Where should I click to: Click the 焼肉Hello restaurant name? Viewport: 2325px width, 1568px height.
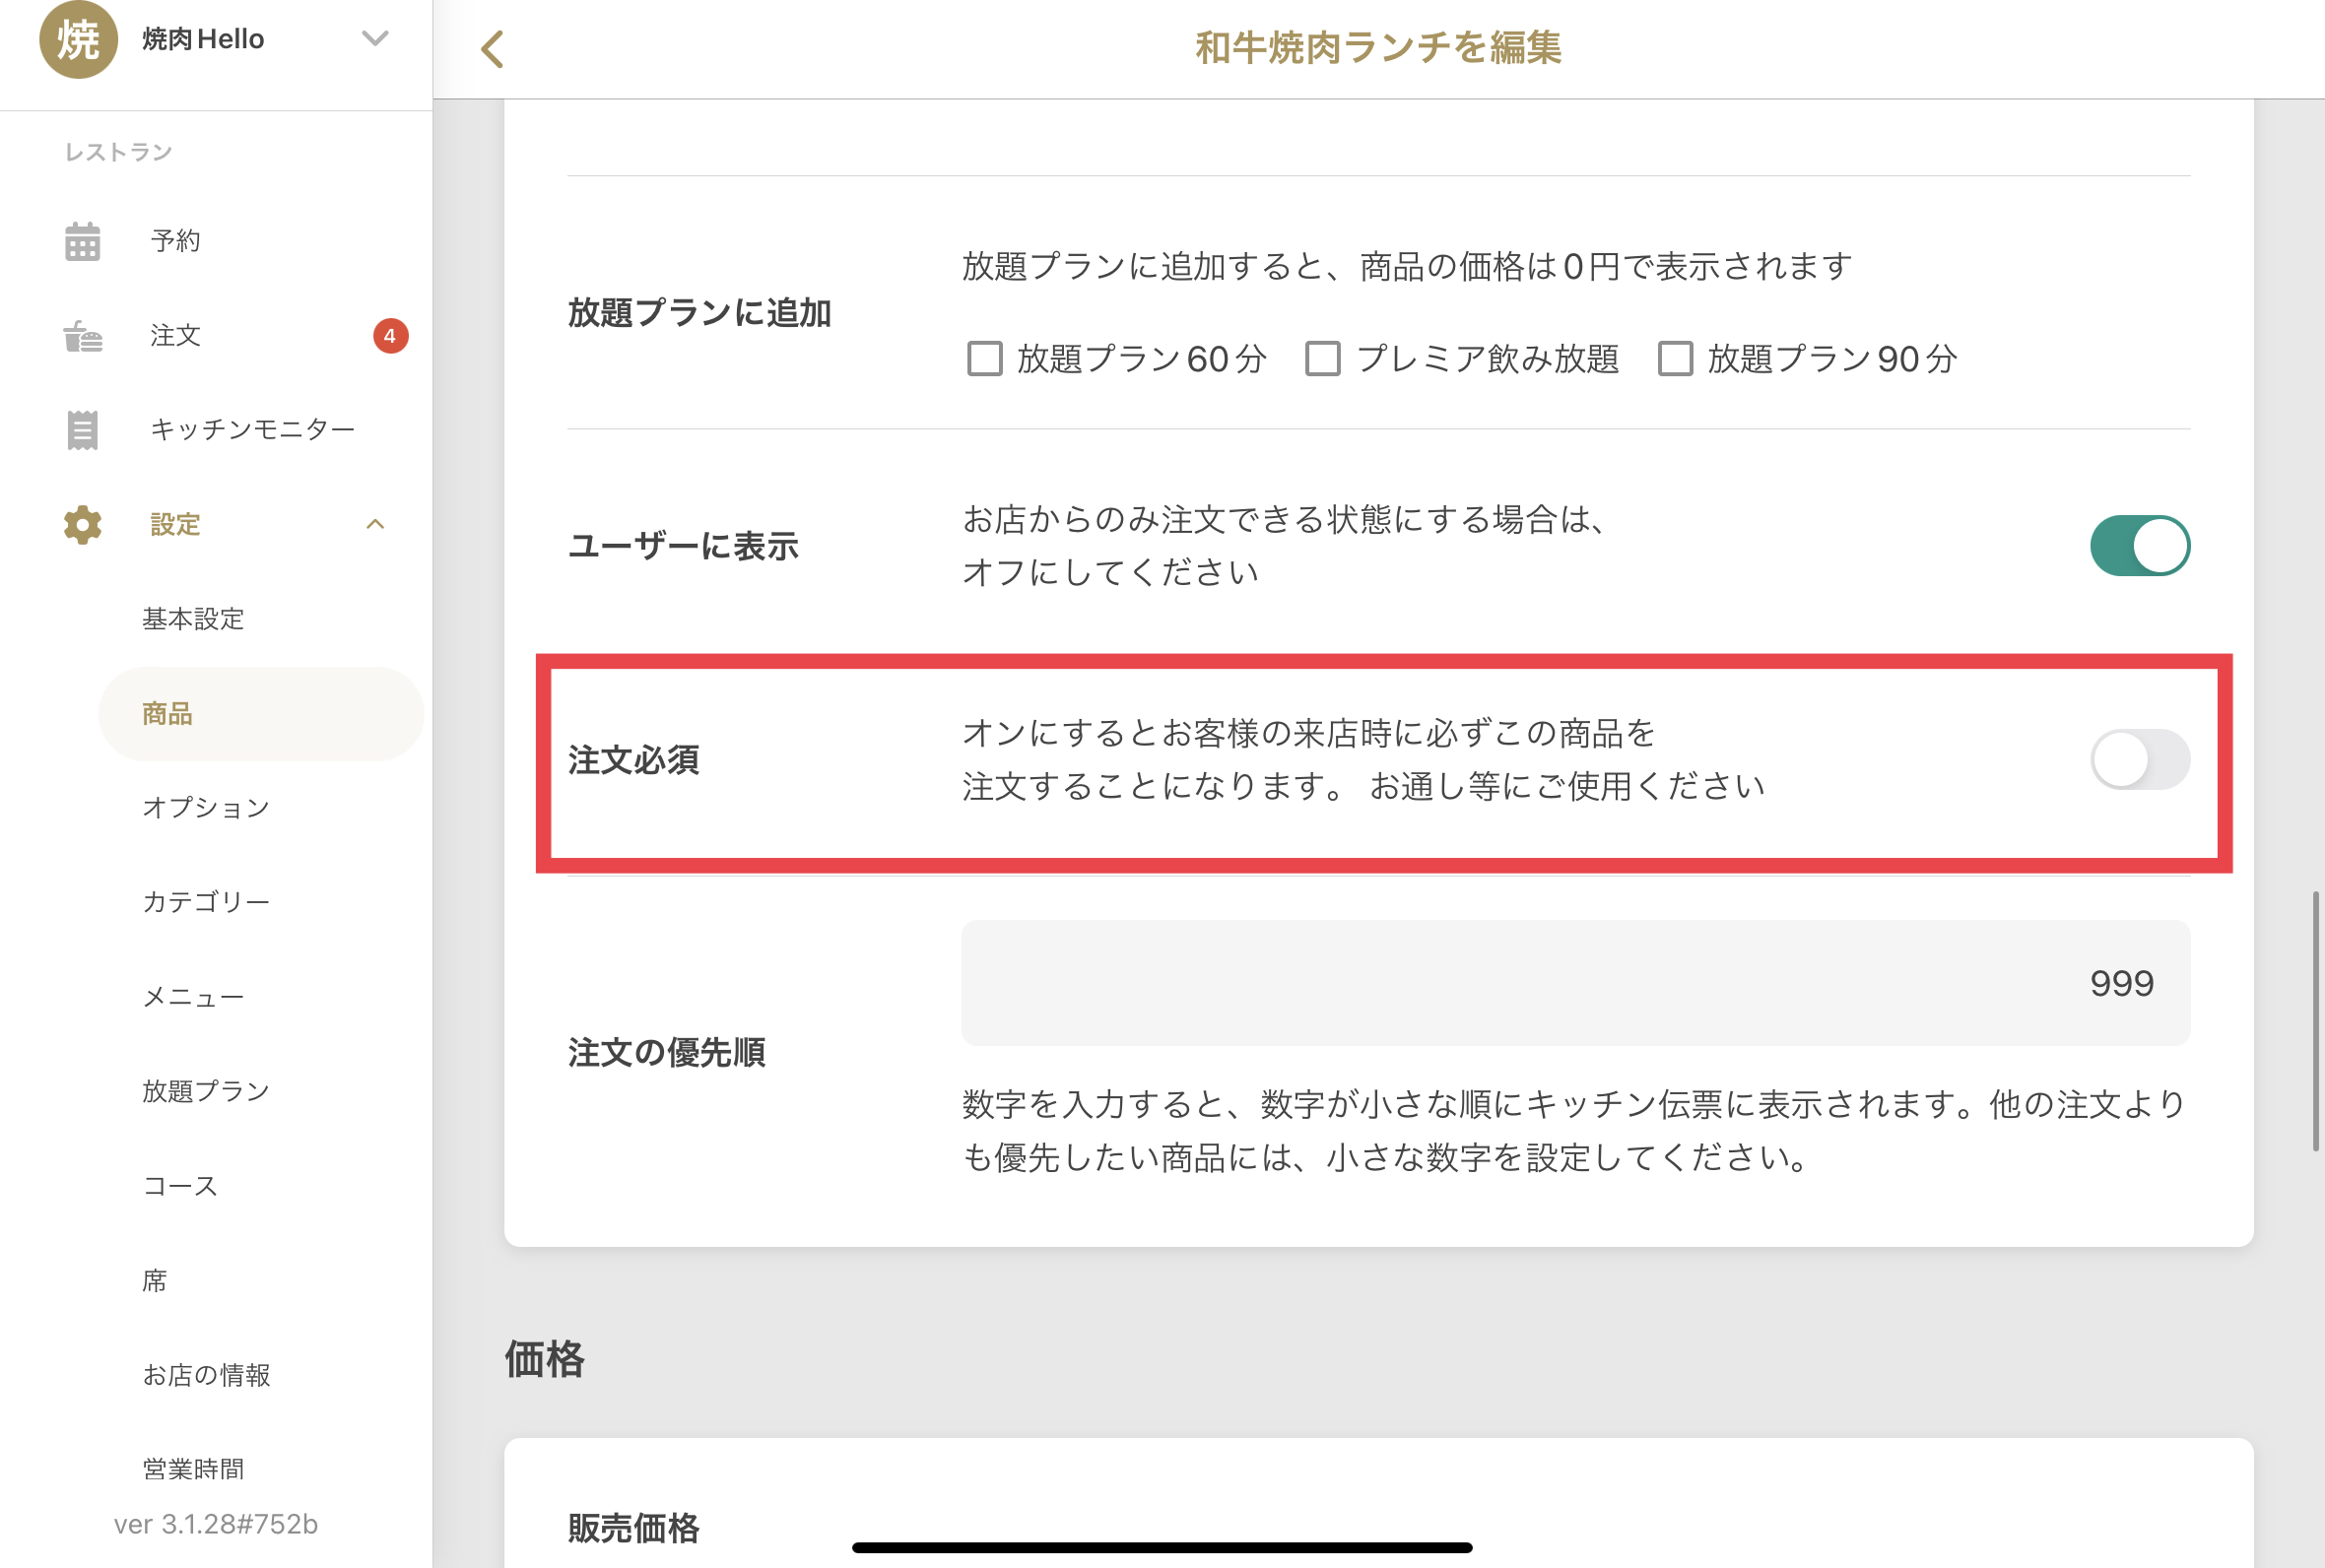pos(203,39)
